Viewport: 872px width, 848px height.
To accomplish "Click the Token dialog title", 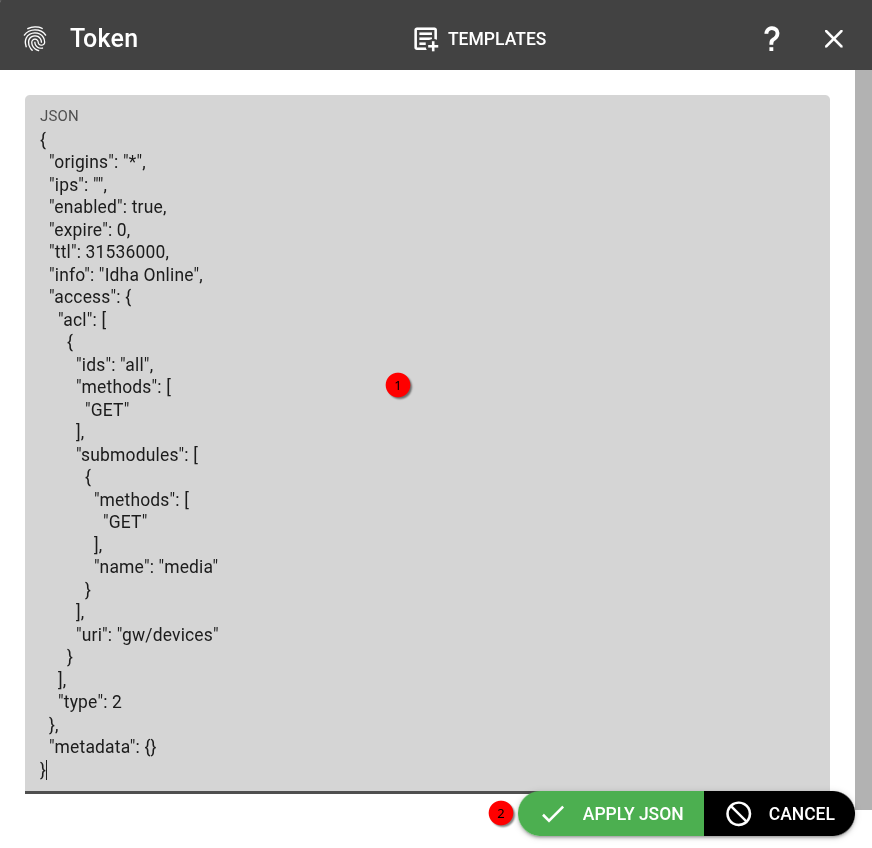I will [x=104, y=39].
